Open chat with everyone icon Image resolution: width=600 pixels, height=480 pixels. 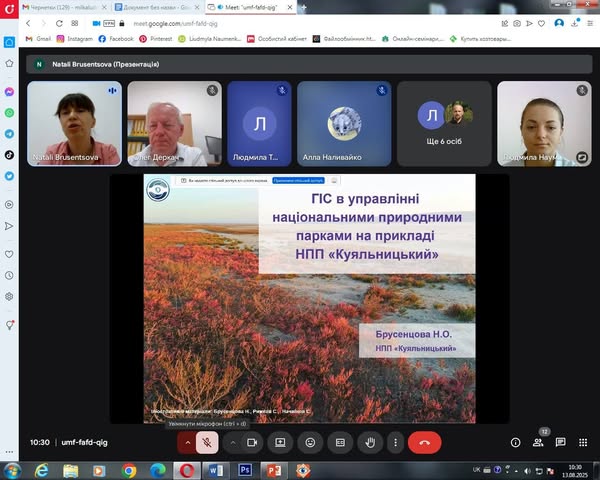561,442
